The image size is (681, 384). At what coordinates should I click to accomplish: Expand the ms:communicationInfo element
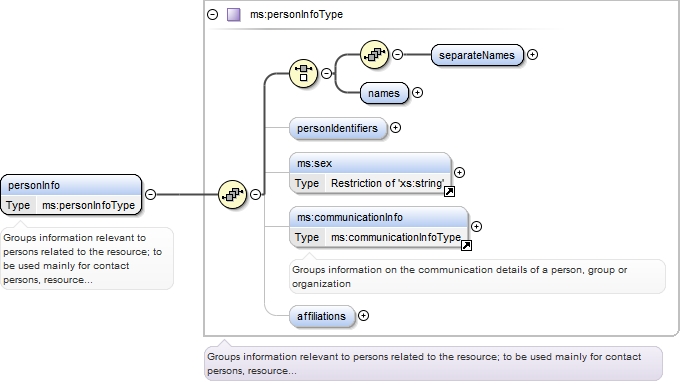coord(476,226)
